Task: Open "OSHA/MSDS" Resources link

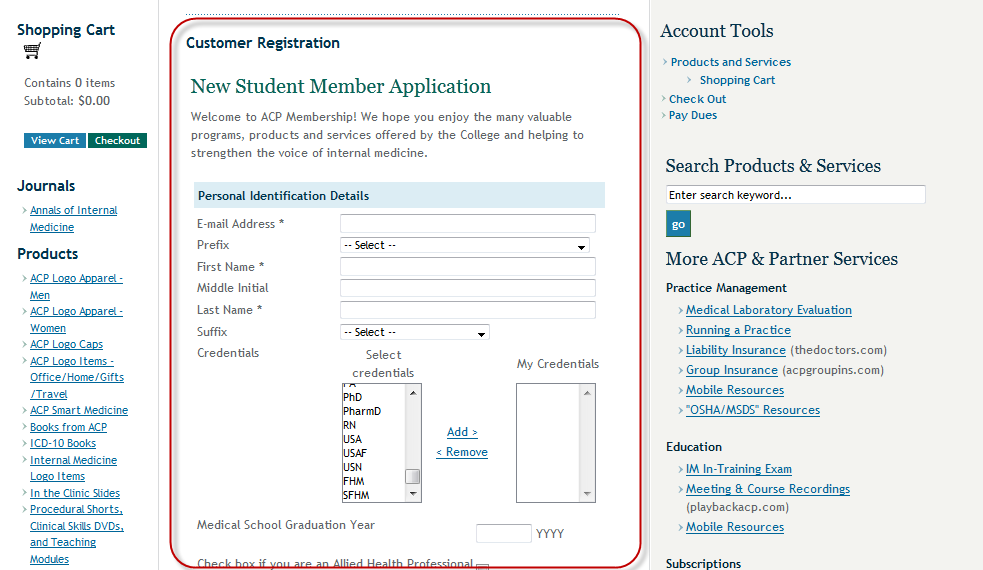Action: pos(753,410)
